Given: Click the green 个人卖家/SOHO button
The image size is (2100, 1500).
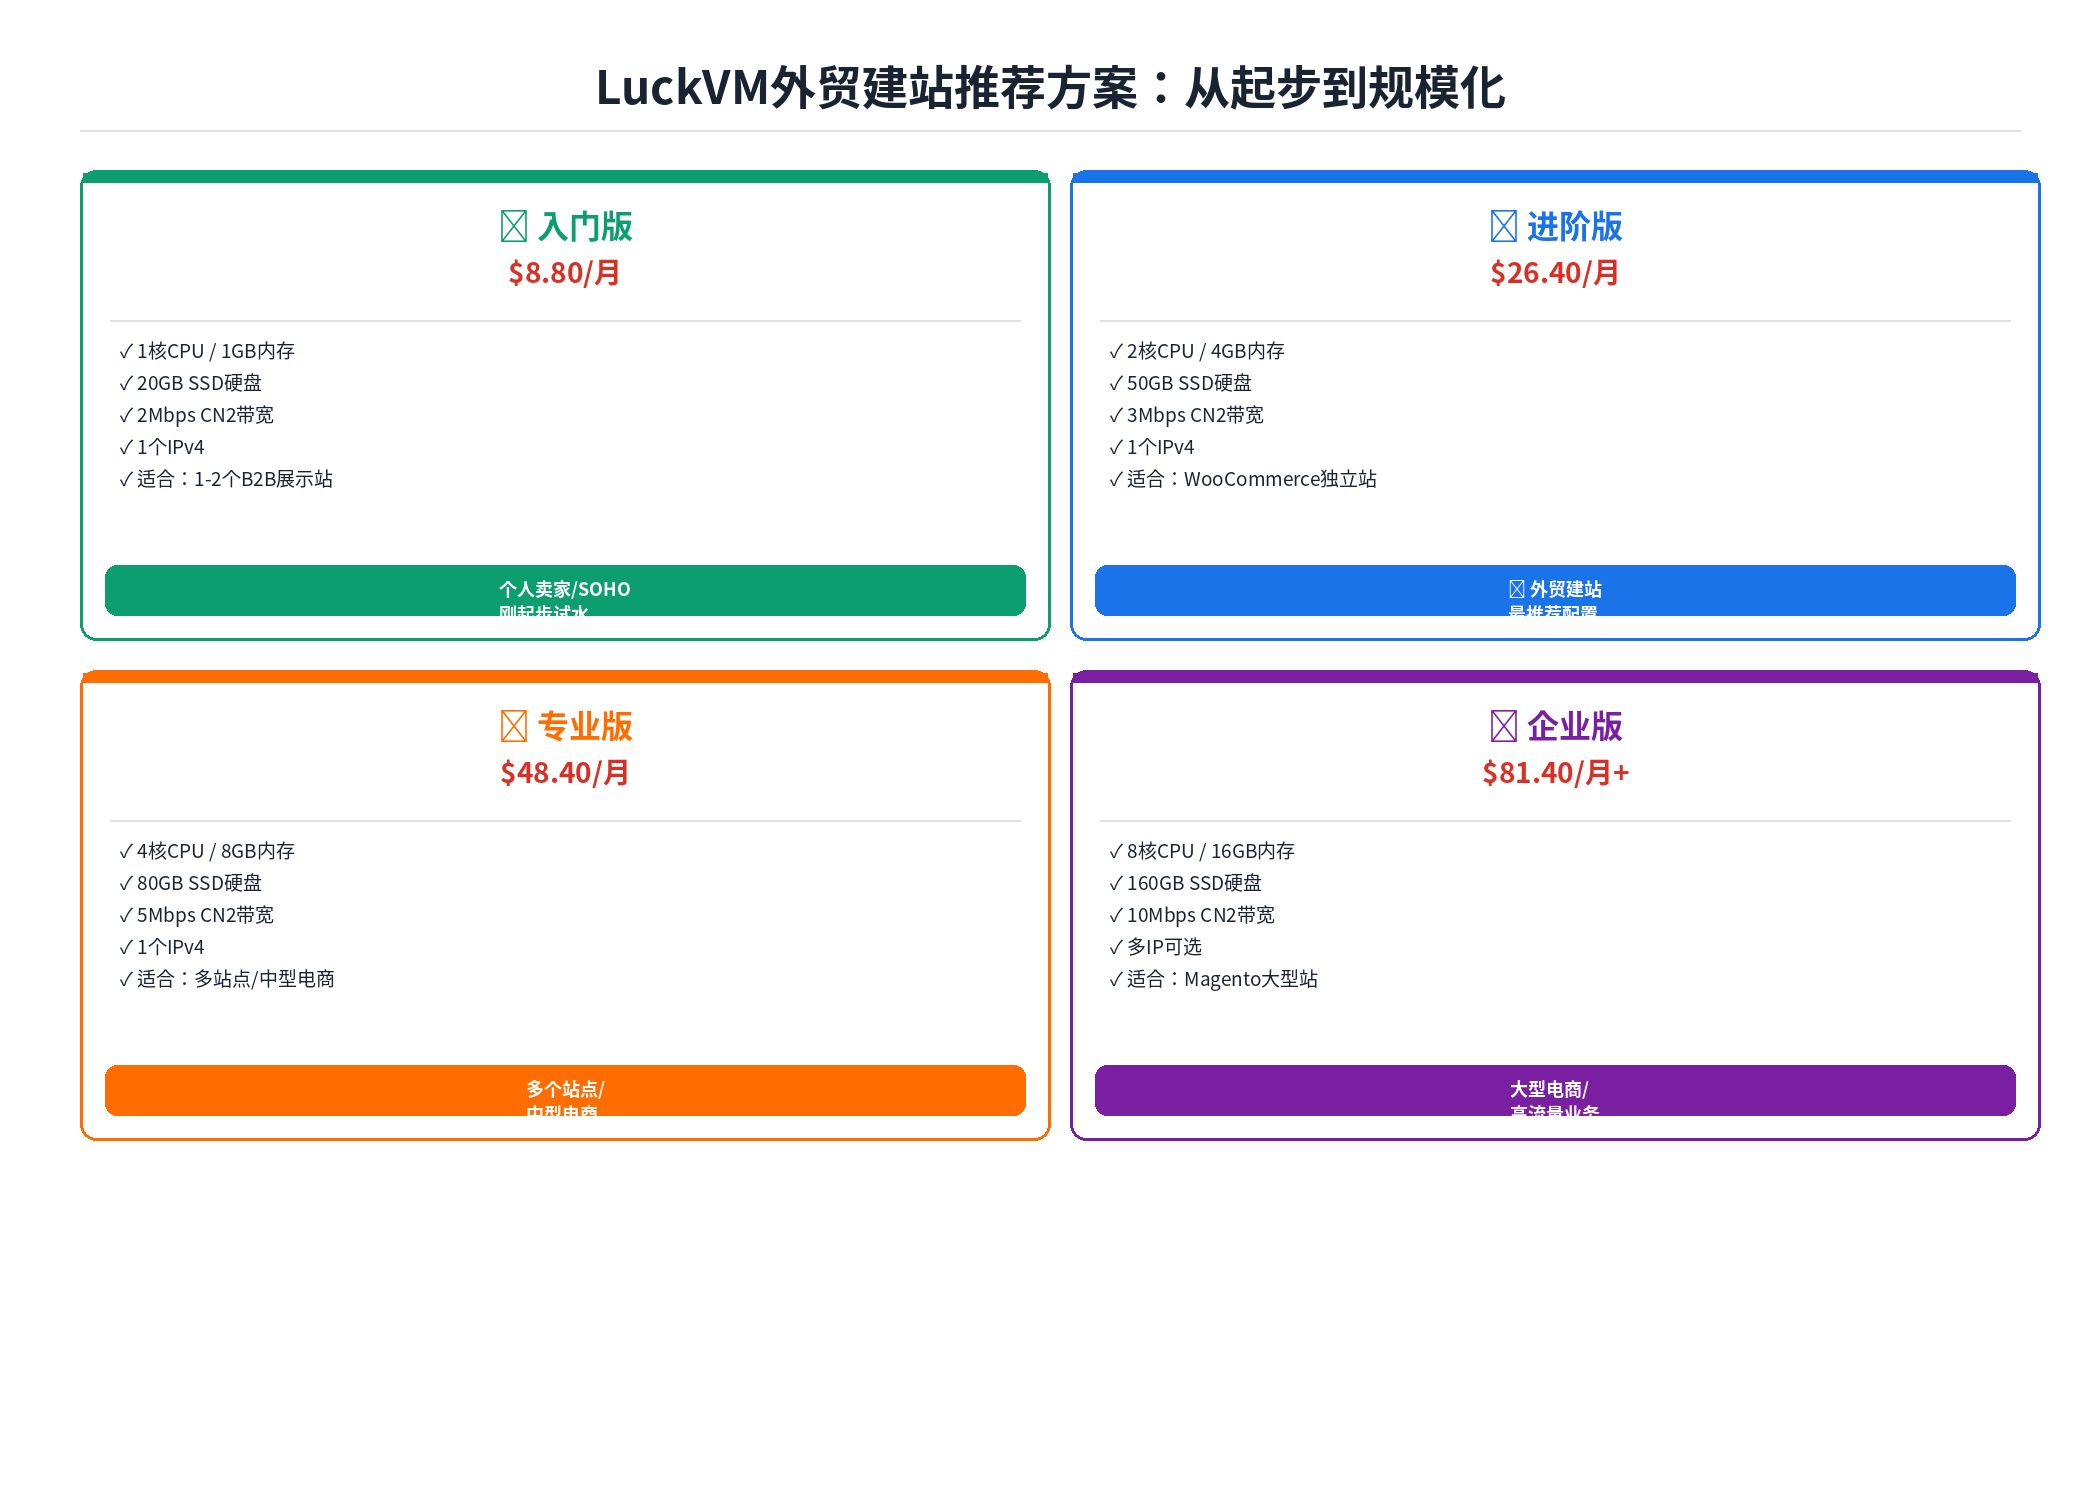Looking at the screenshot, I should coord(565,590).
